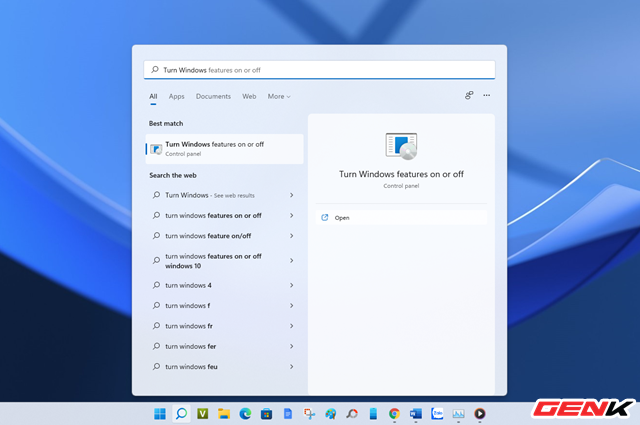Viewport: 640px width, 425px height.
Task: Launch Microsoft Edge from taskbar
Action: pyautogui.click(x=245, y=414)
